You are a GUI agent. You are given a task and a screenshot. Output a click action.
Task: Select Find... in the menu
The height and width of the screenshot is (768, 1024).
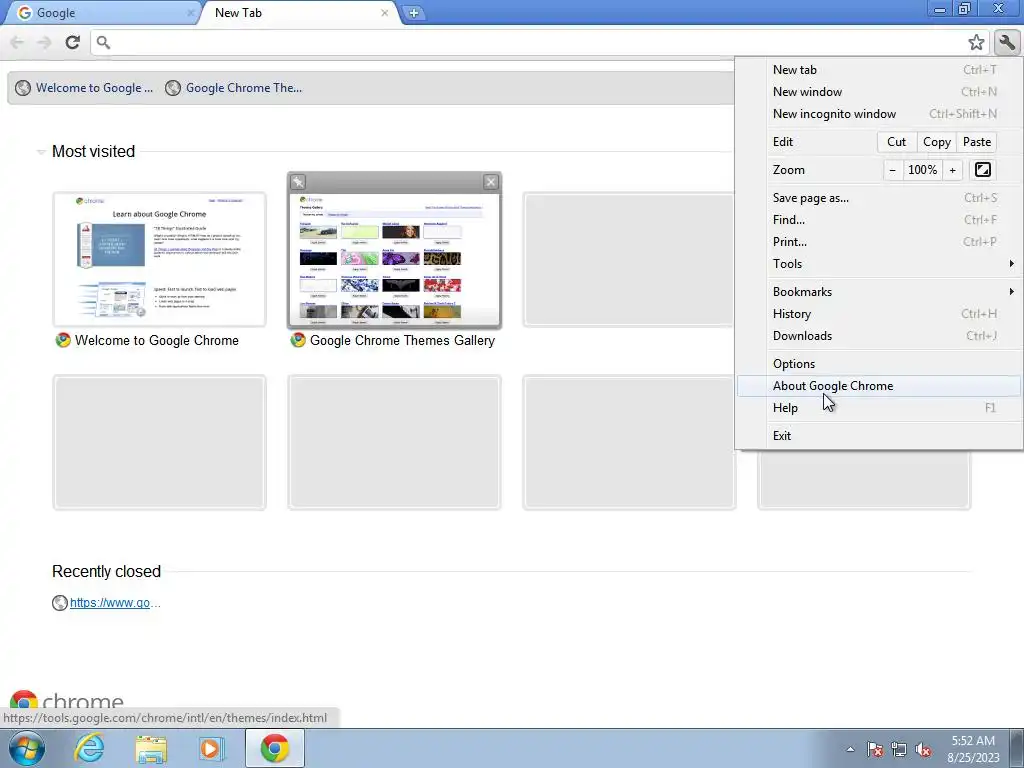coord(879,220)
